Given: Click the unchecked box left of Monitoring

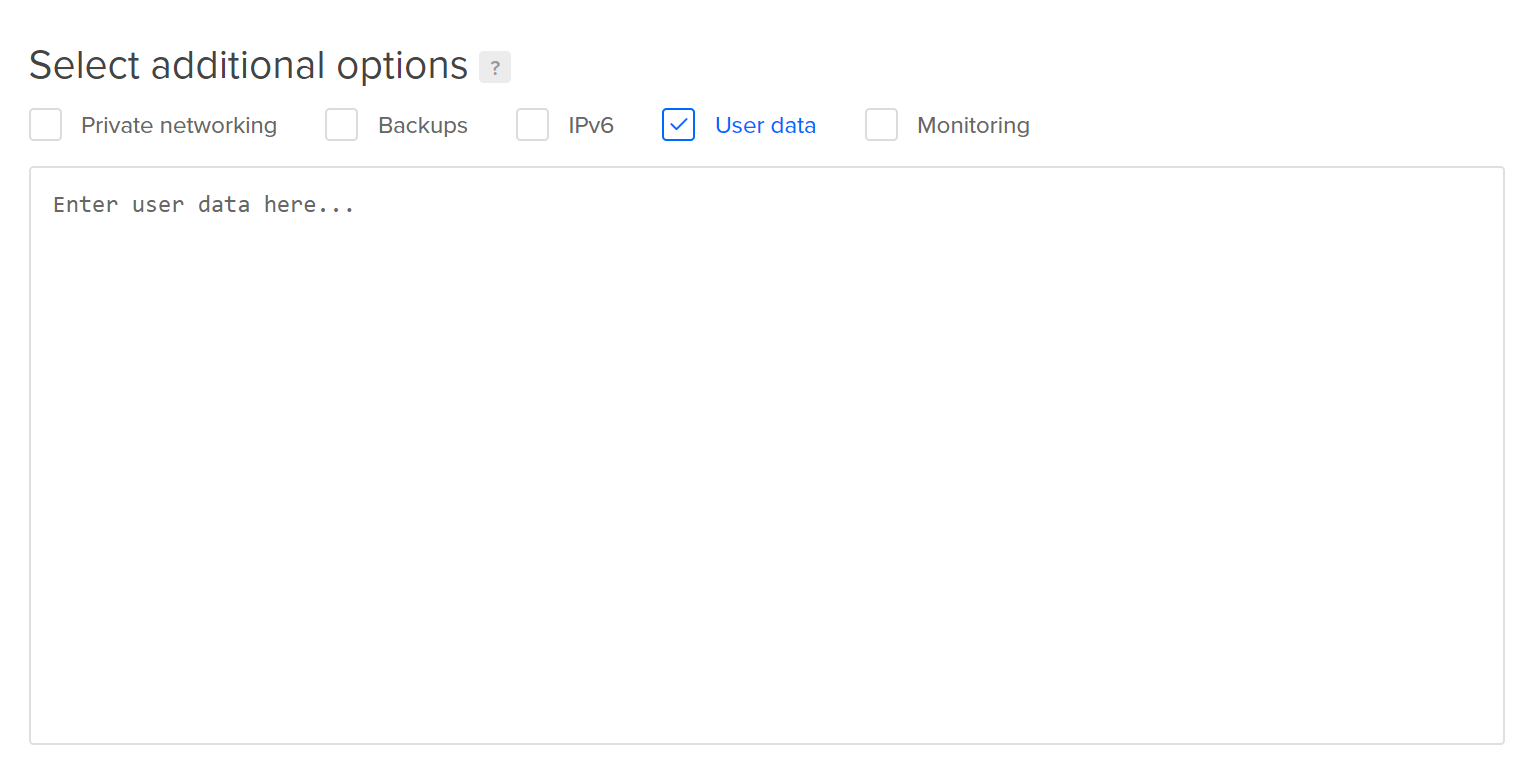Looking at the screenshot, I should [x=882, y=125].
